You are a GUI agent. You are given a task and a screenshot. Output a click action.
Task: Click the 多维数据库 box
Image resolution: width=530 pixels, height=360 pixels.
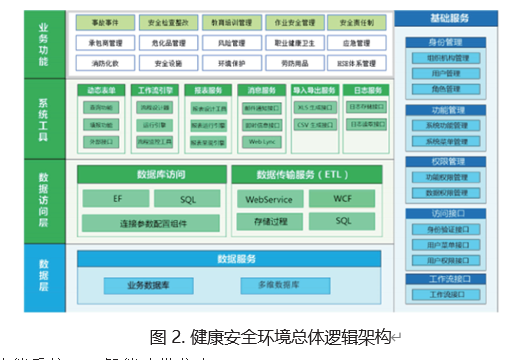[285, 286]
